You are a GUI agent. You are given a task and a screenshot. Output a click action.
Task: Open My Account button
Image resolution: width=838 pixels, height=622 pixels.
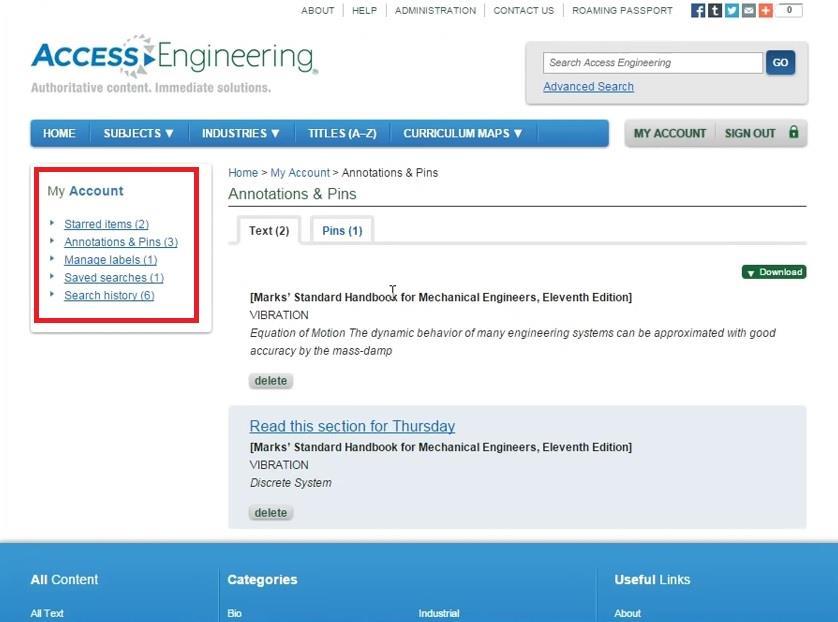point(670,133)
